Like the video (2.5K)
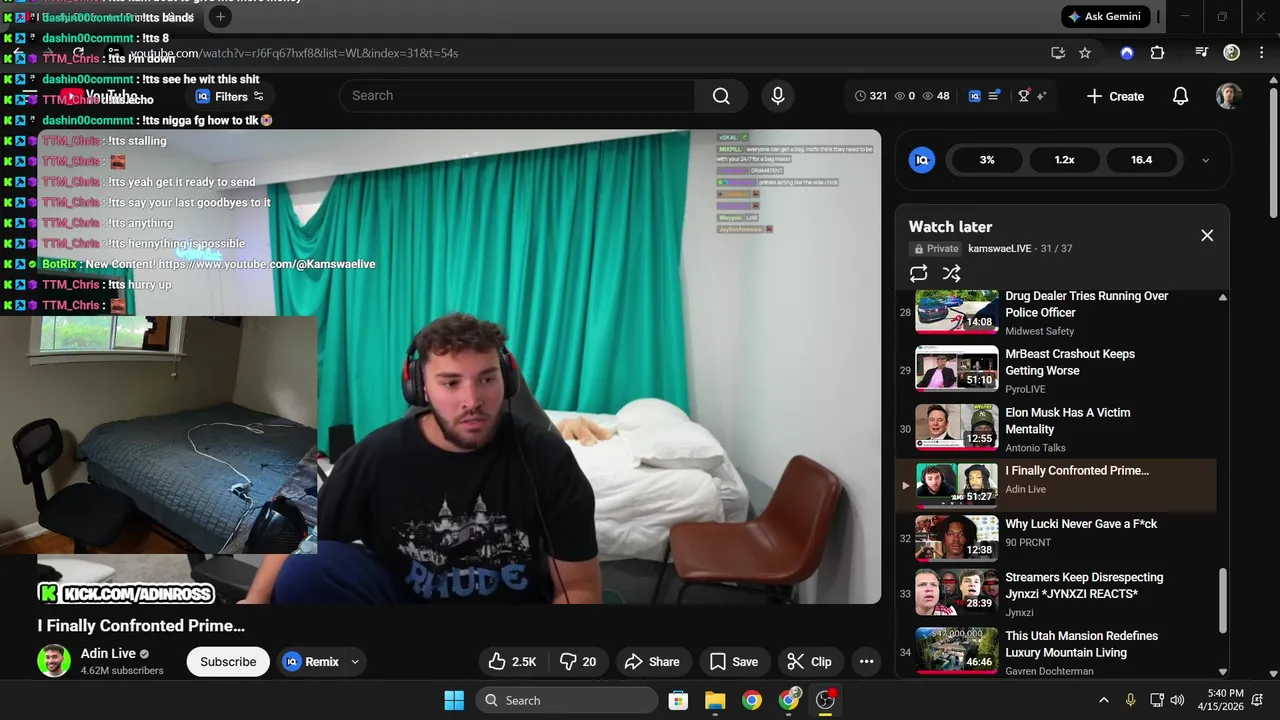The width and height of the screenshot is (1280, 720). pyautogui.click(x=512, y=661)
